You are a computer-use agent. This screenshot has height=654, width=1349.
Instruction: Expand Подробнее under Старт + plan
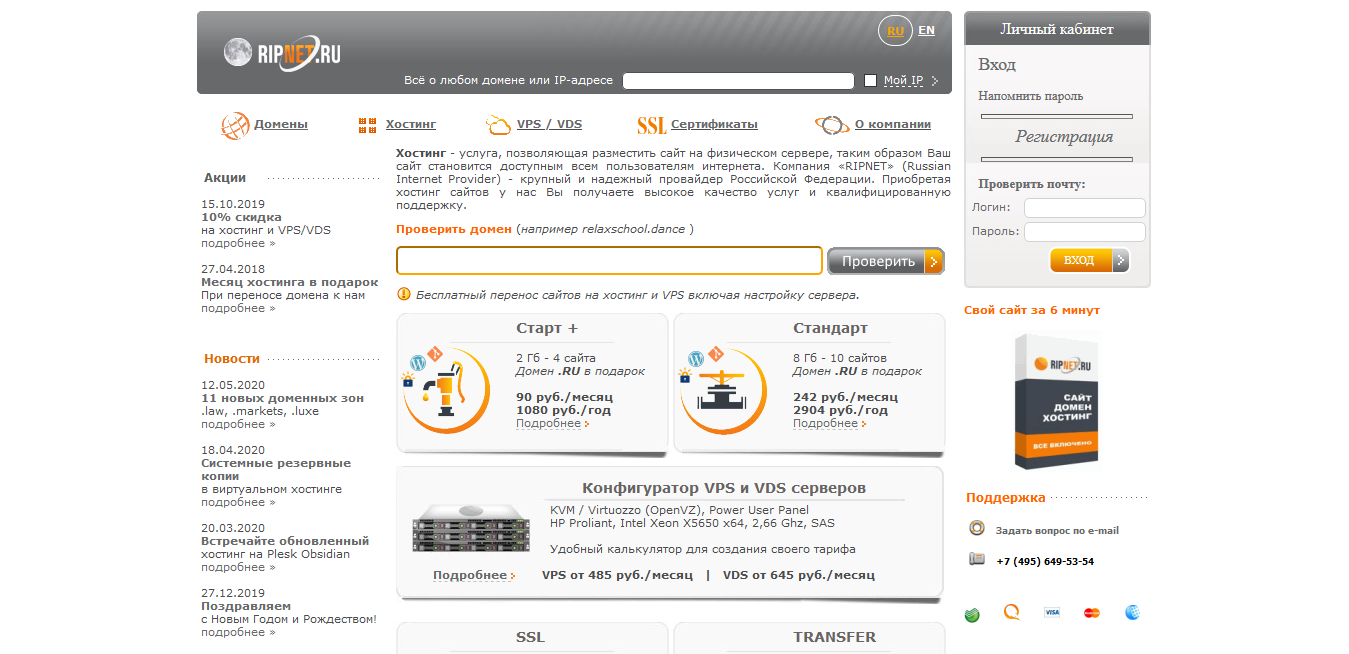[x=551, y=423]
